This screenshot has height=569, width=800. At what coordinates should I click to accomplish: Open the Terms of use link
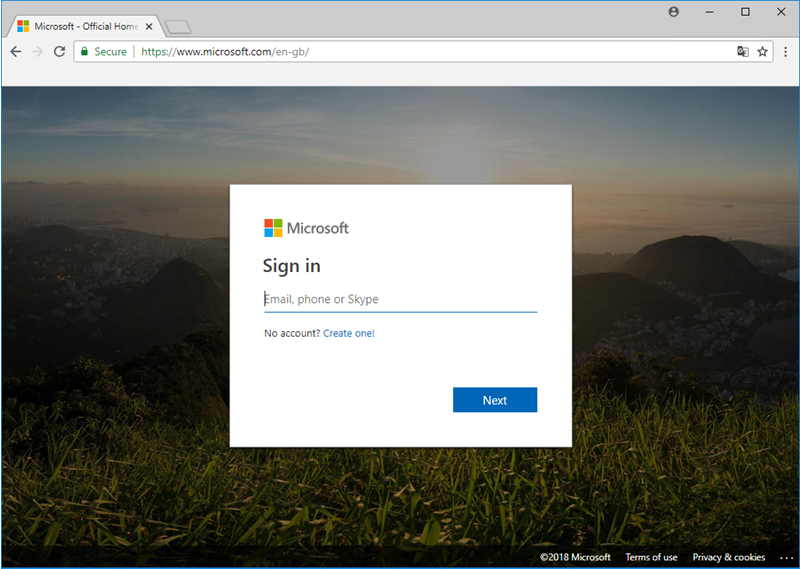point(651,557)
